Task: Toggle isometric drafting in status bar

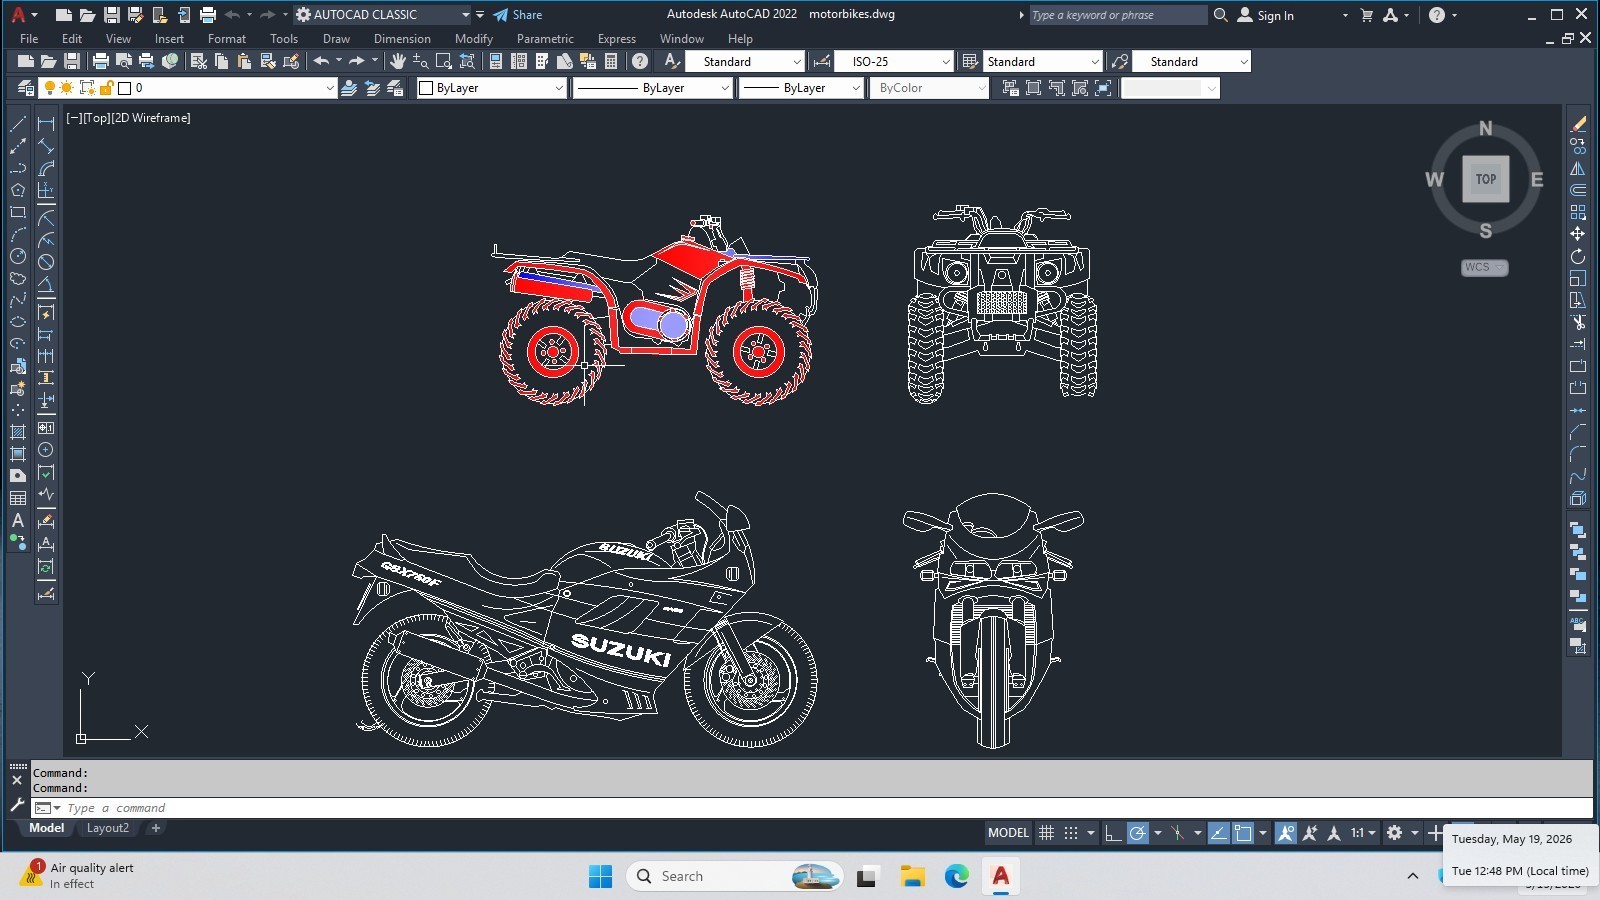Action: click(x=1178, y=833)
